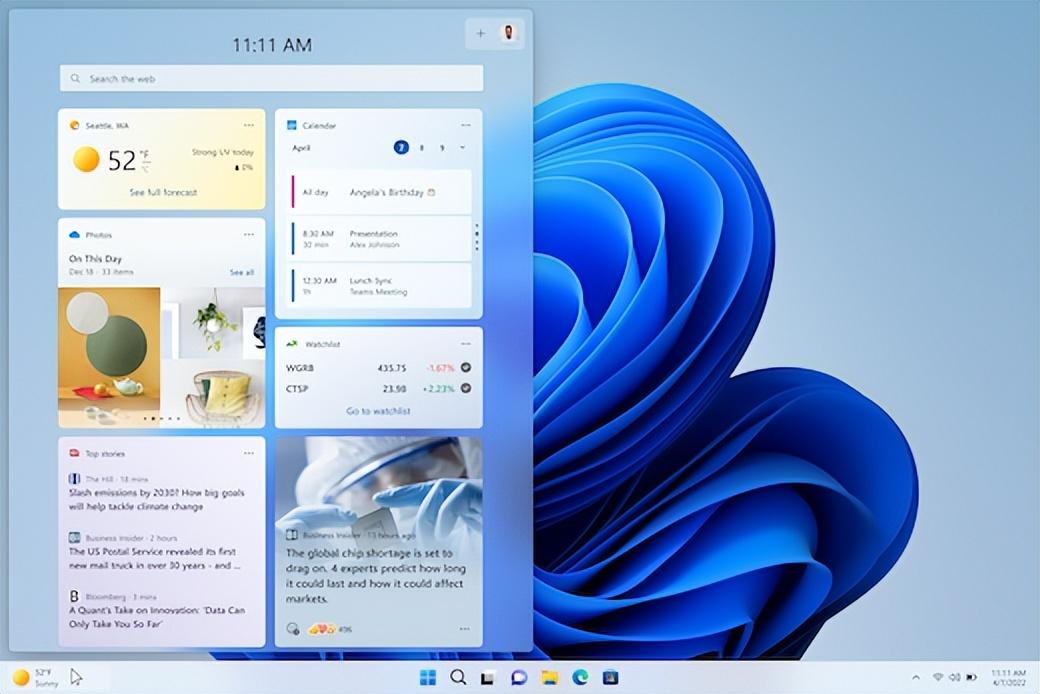Click the volume speaker tray icon

954,677
